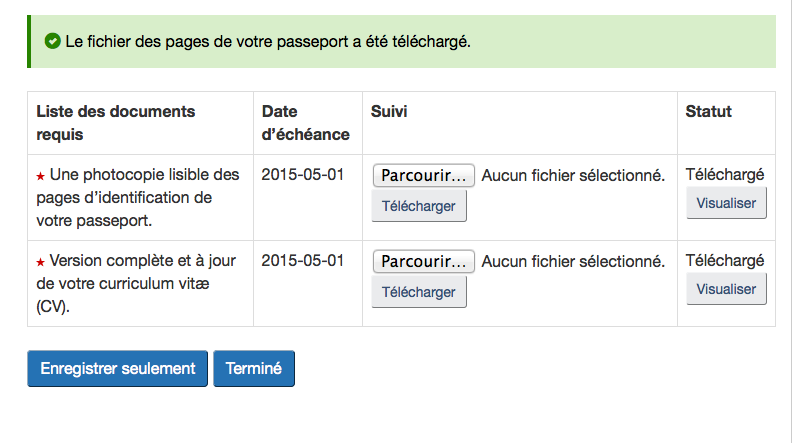Open the Parcourir file picker for CV
The image size is (801, 443).
(423, 261)
